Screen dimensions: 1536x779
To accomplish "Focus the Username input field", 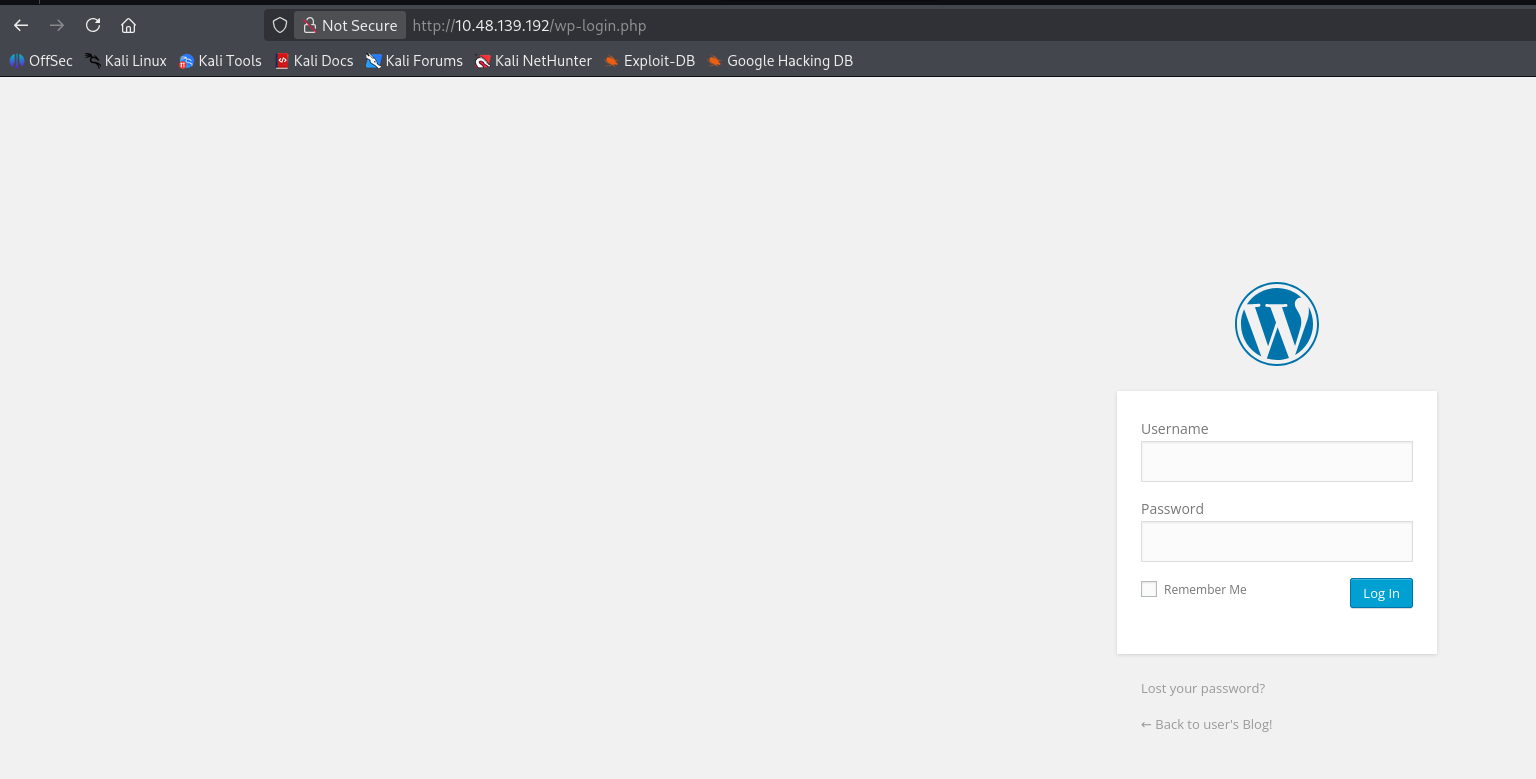I will pyautogui.click(x=1276, y=462).
